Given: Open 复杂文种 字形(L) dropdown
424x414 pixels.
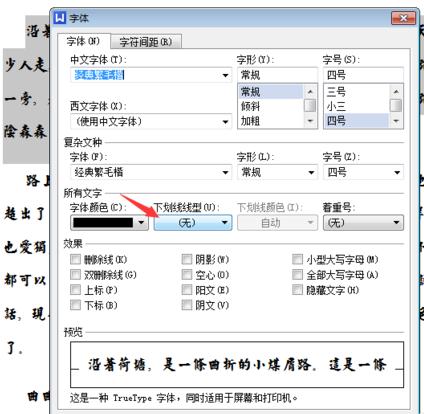Looking at the screenshot, I should [x=277, y=172].
